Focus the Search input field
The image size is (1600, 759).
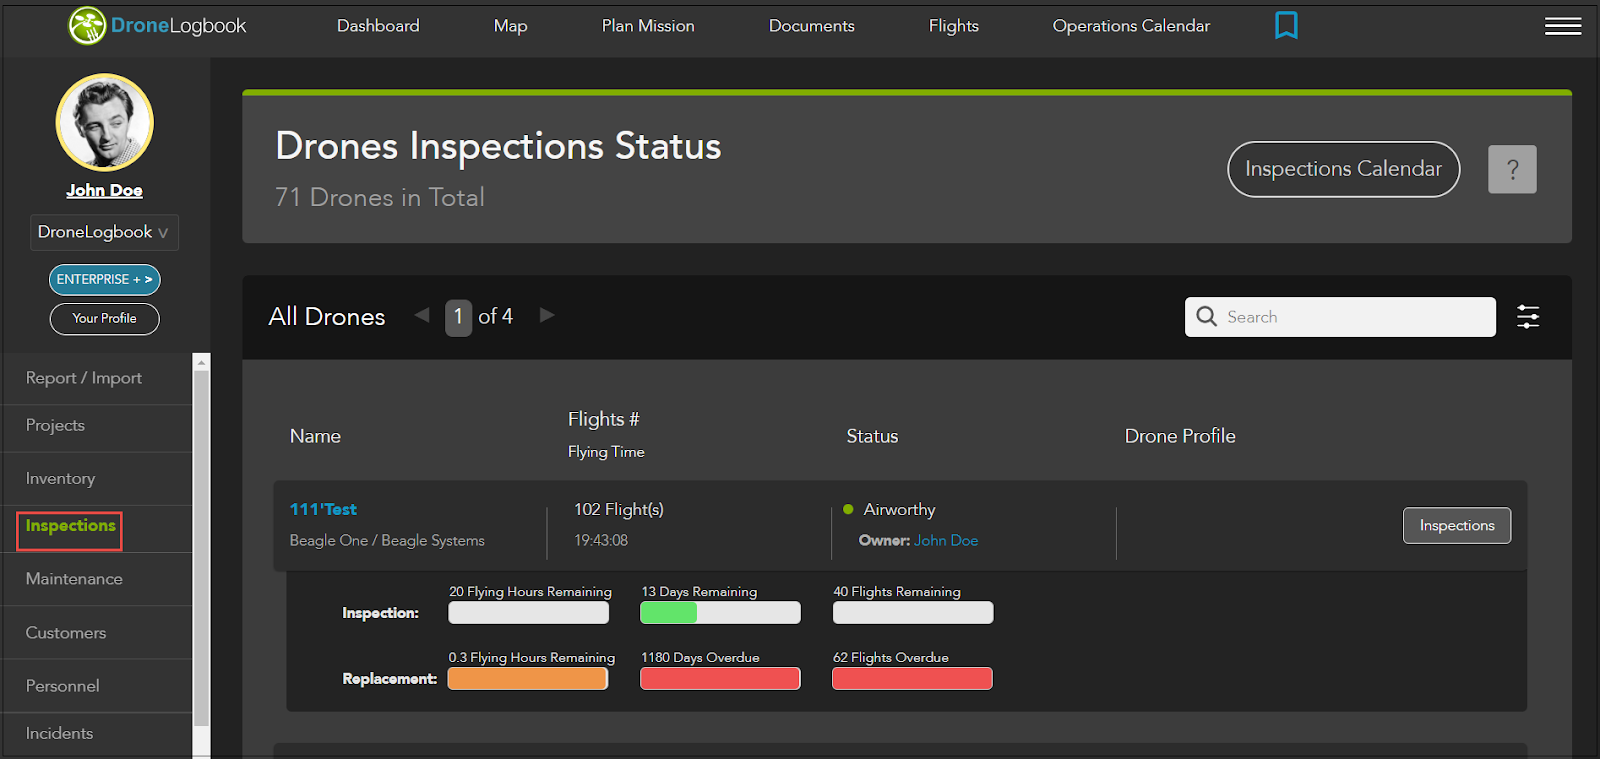(x=1340, y=317)
